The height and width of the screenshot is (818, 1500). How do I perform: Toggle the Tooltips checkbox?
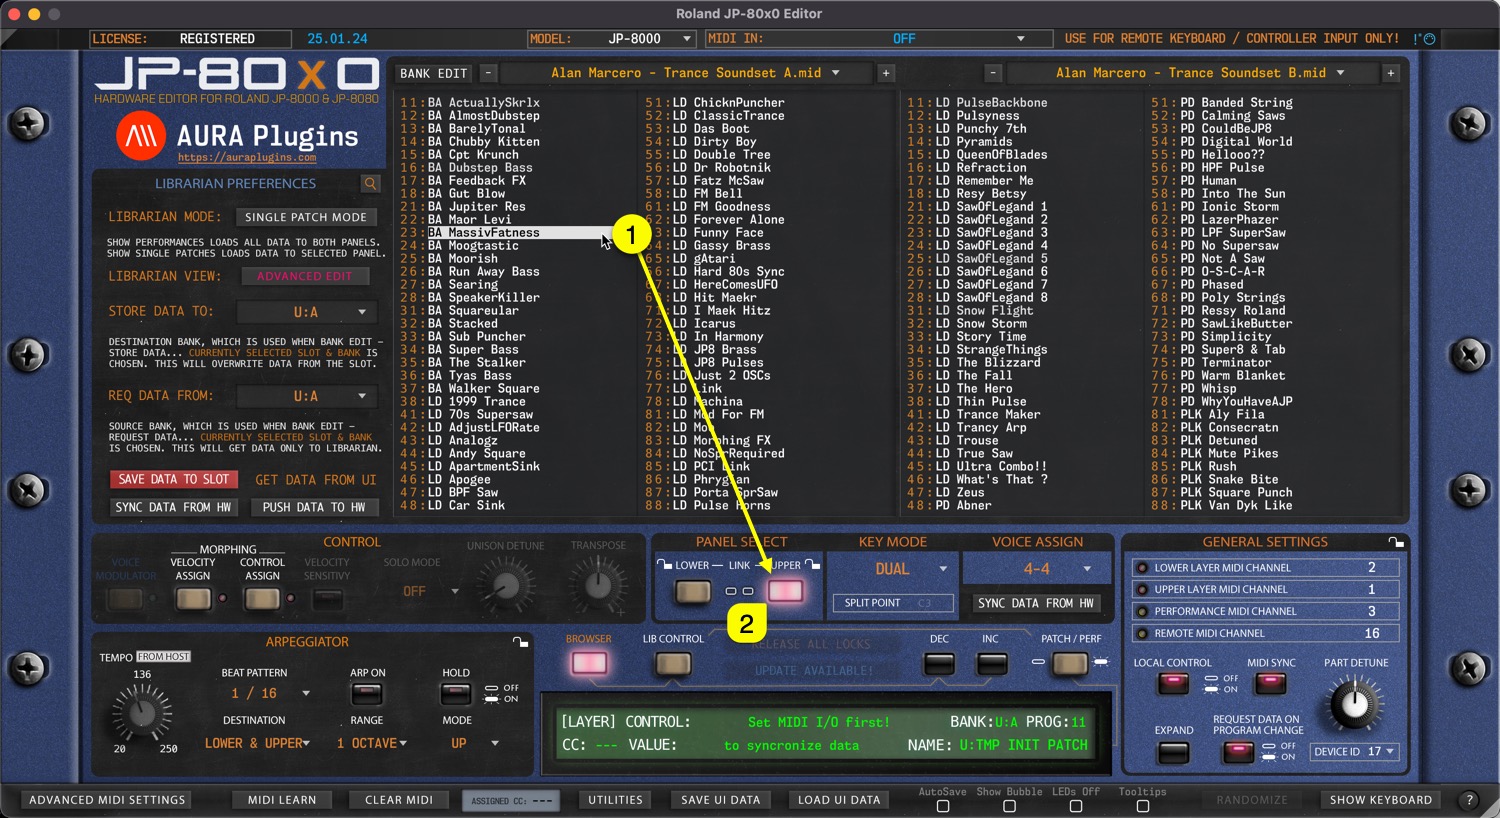tap(1142, 806)
